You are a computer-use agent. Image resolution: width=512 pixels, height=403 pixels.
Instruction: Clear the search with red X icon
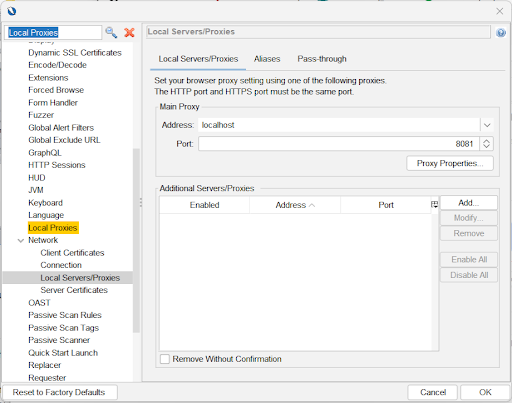[129, 33]
